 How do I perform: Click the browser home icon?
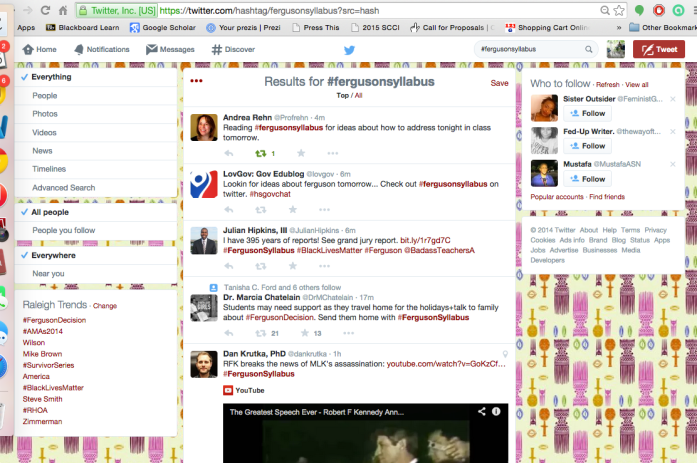click(63, 10)
